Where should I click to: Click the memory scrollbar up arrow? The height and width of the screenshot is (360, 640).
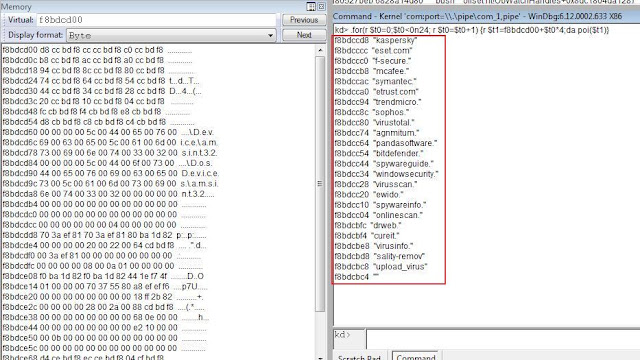(320, 50)
